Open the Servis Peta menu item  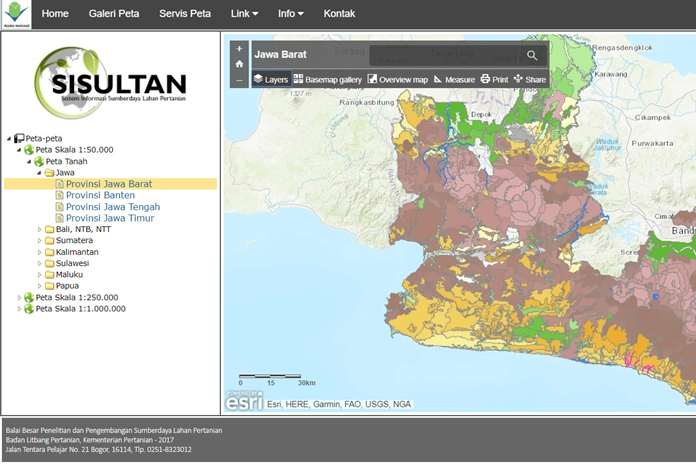click(x=185, y=14)
